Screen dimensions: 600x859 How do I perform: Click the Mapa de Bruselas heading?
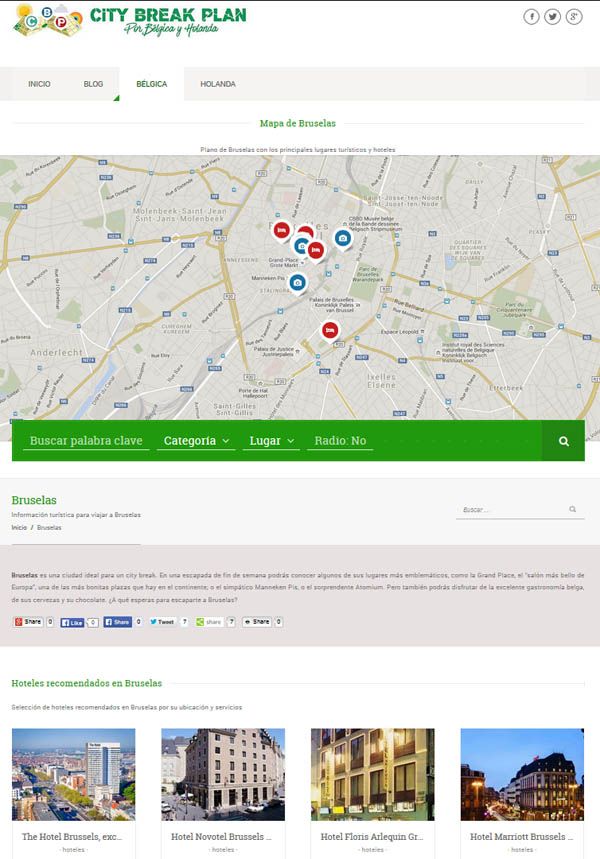point(298,123)
